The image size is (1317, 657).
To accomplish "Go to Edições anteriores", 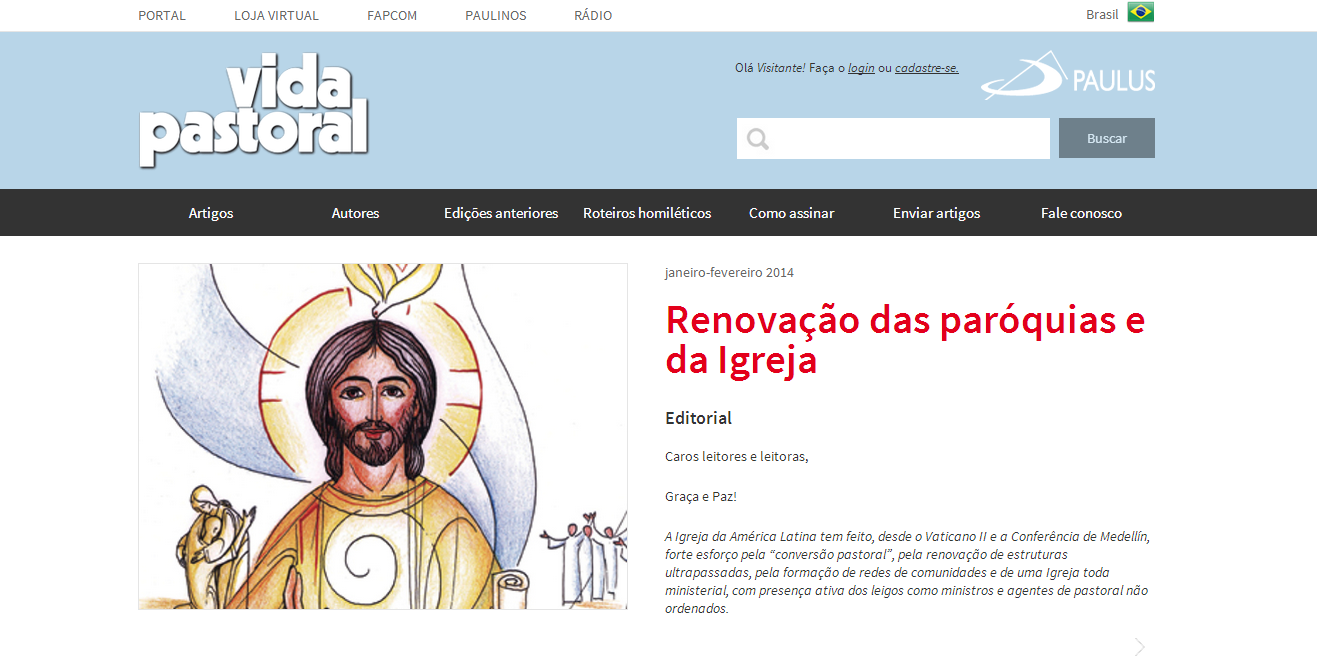I will 501,213.
